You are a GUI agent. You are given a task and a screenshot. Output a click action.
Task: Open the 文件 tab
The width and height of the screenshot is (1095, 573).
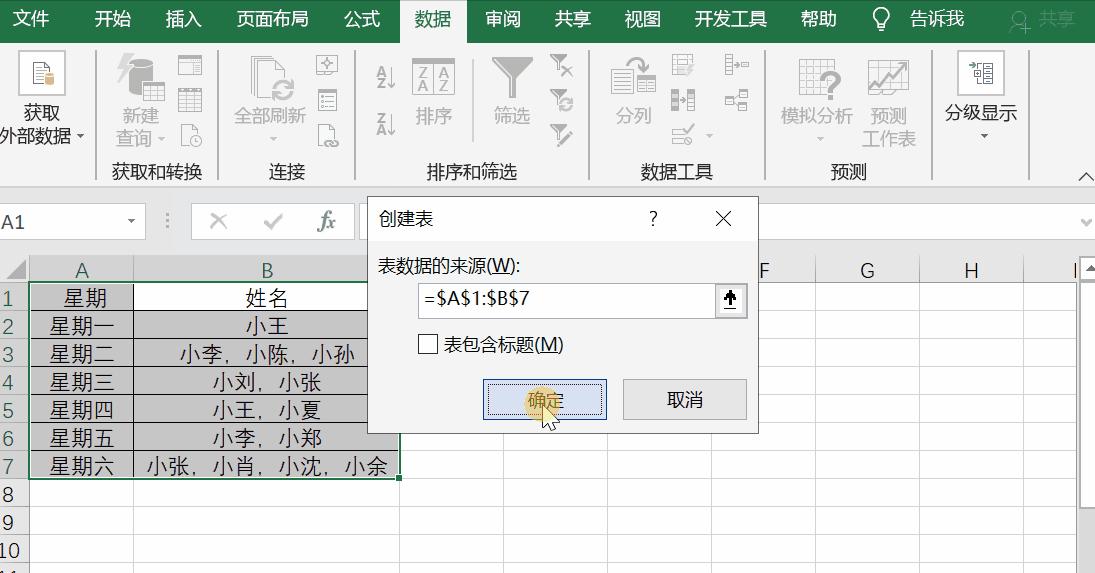tap(31, 19)
